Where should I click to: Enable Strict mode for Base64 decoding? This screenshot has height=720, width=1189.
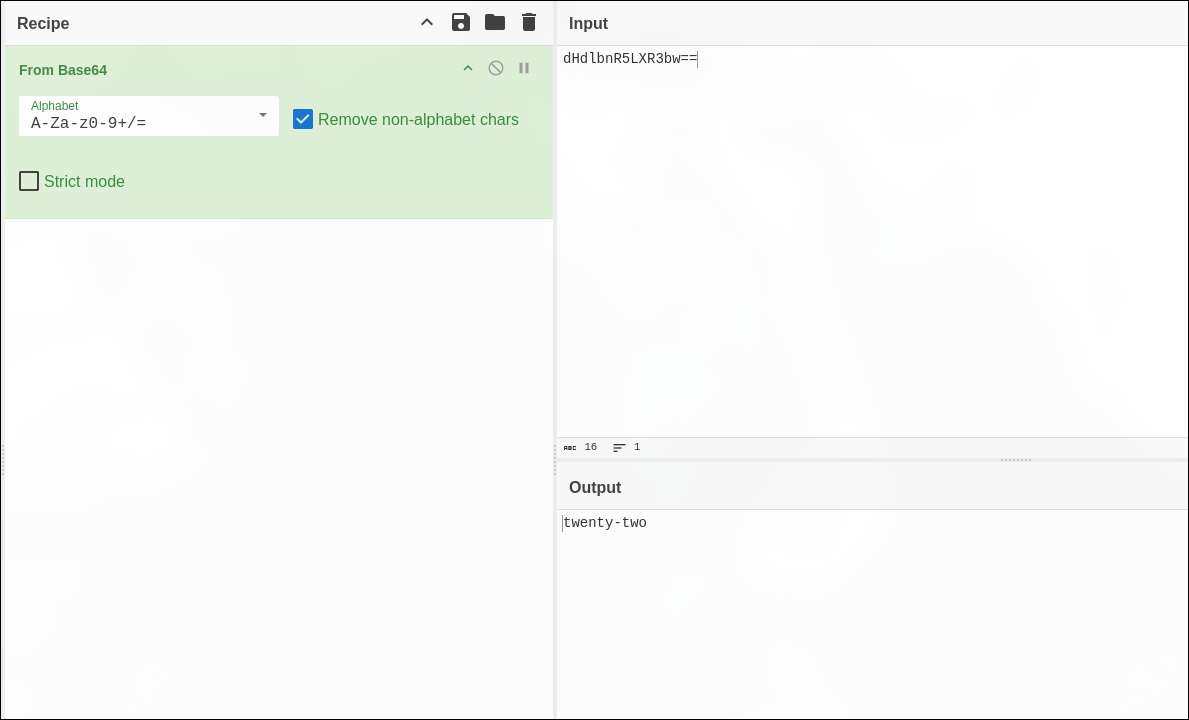click(28, 180)
